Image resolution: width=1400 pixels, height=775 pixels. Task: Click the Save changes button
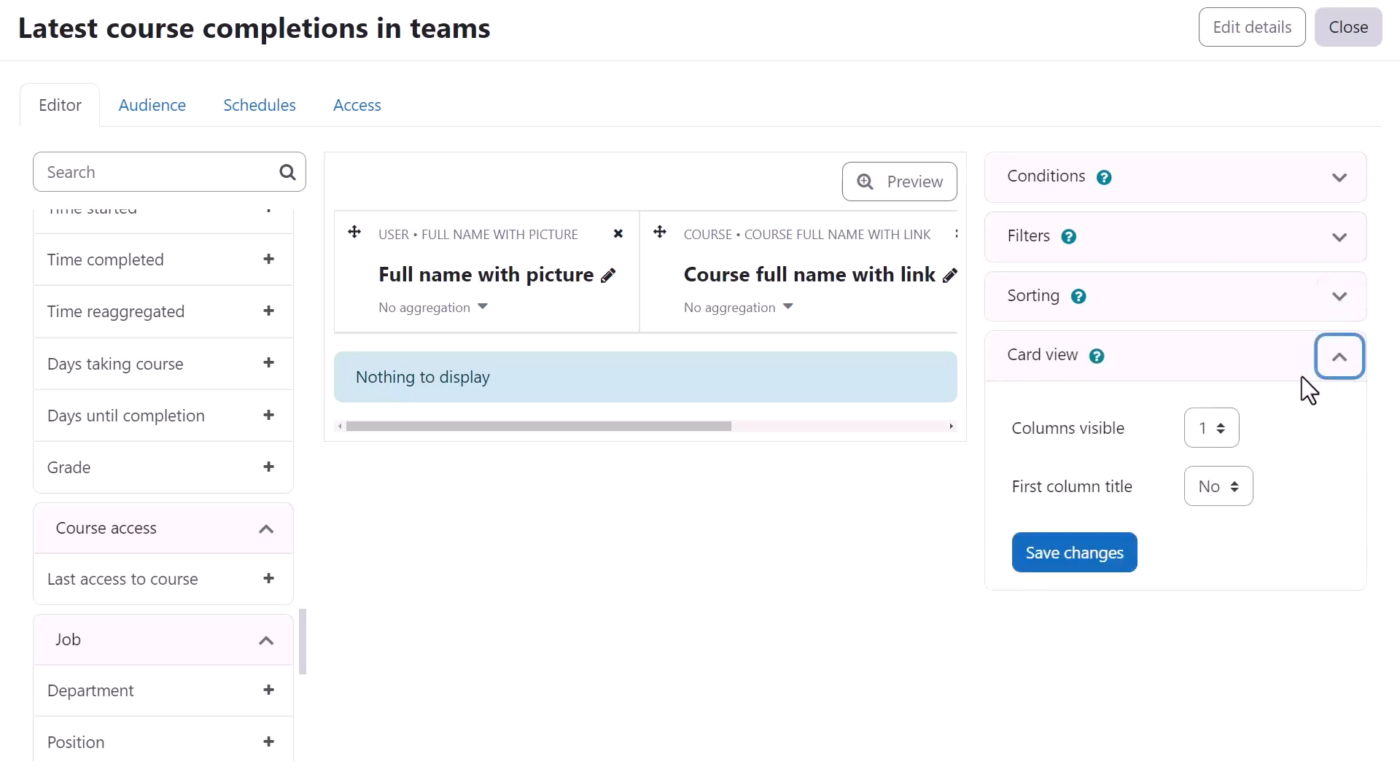[1074, 553]
